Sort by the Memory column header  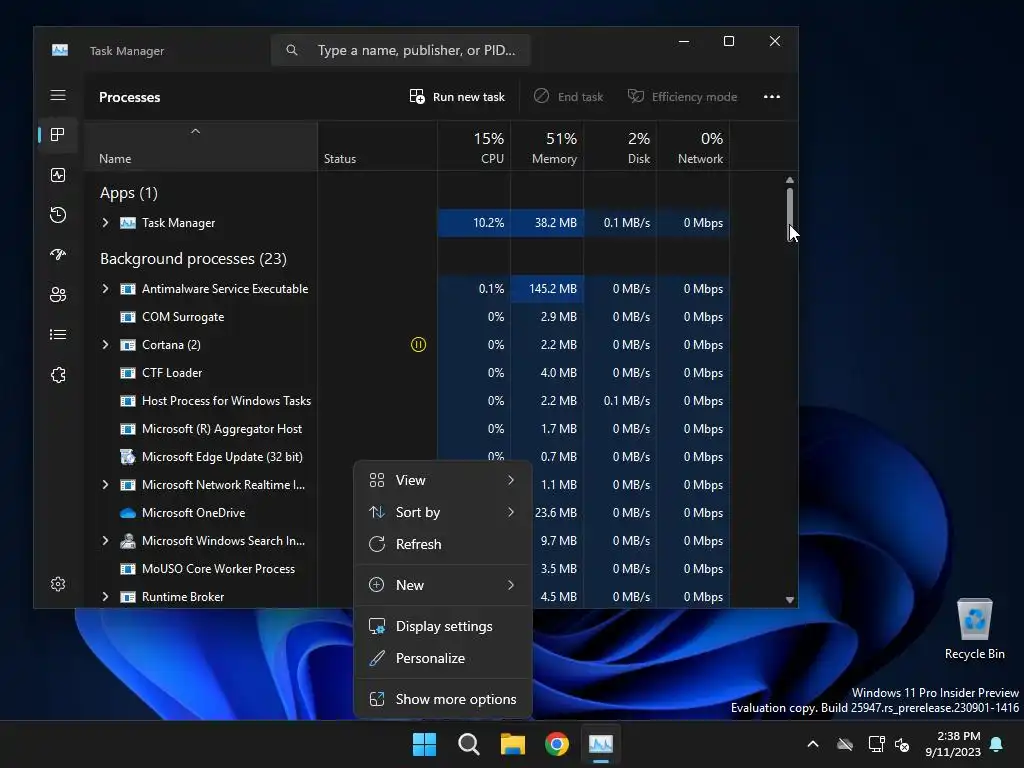[x=547, y=146]
